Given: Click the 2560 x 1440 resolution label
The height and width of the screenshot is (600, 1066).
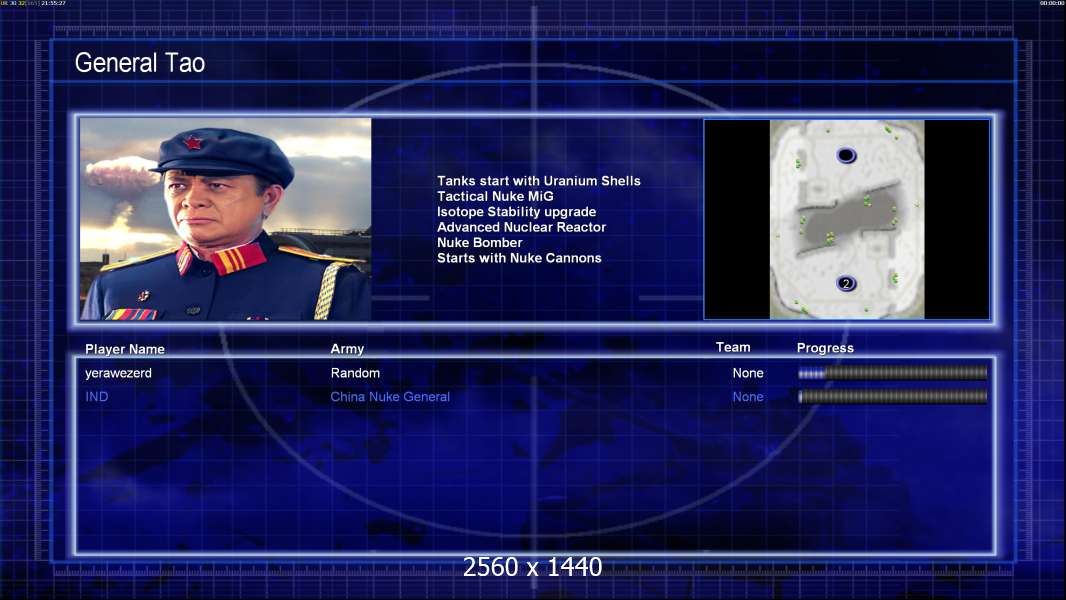Looking at the screenshot, I should pos(532,567).
